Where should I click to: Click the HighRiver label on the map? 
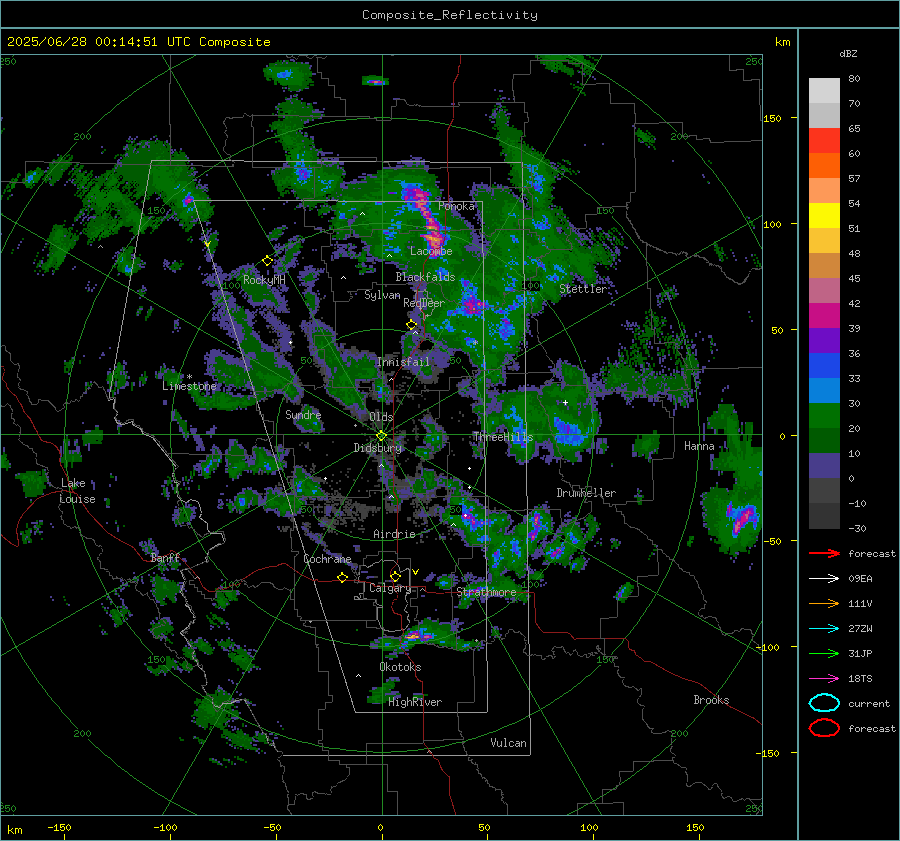(414, 702)
